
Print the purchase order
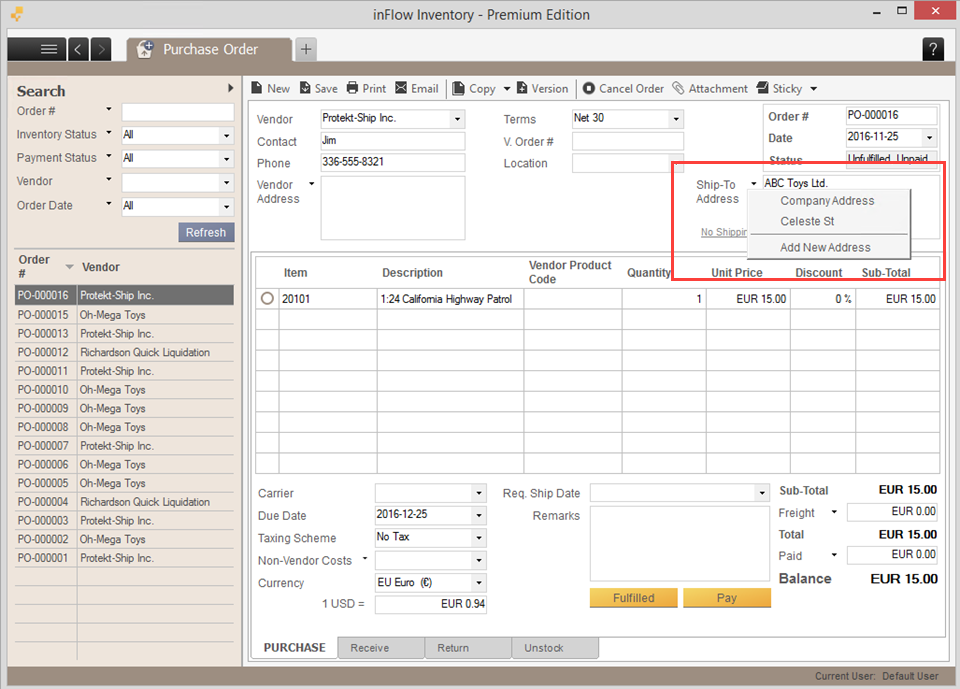[x=366, y=88]
